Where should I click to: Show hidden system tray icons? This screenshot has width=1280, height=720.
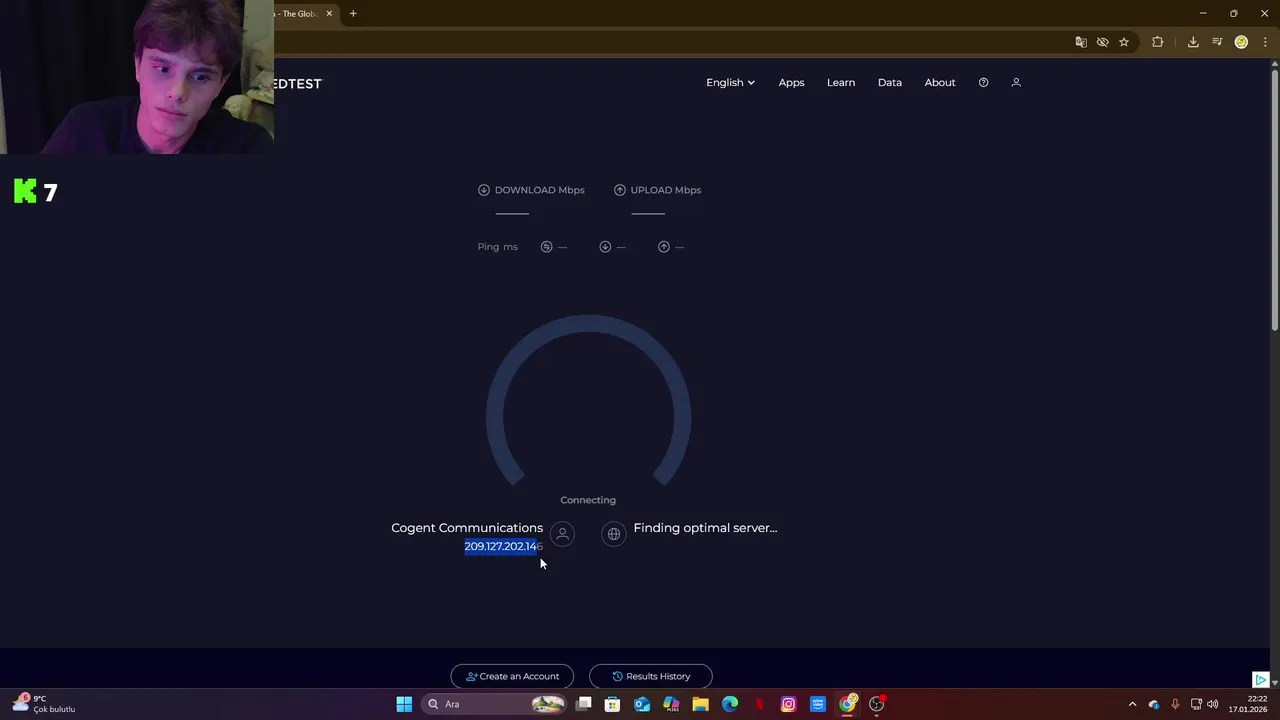tap(1132, 704)
